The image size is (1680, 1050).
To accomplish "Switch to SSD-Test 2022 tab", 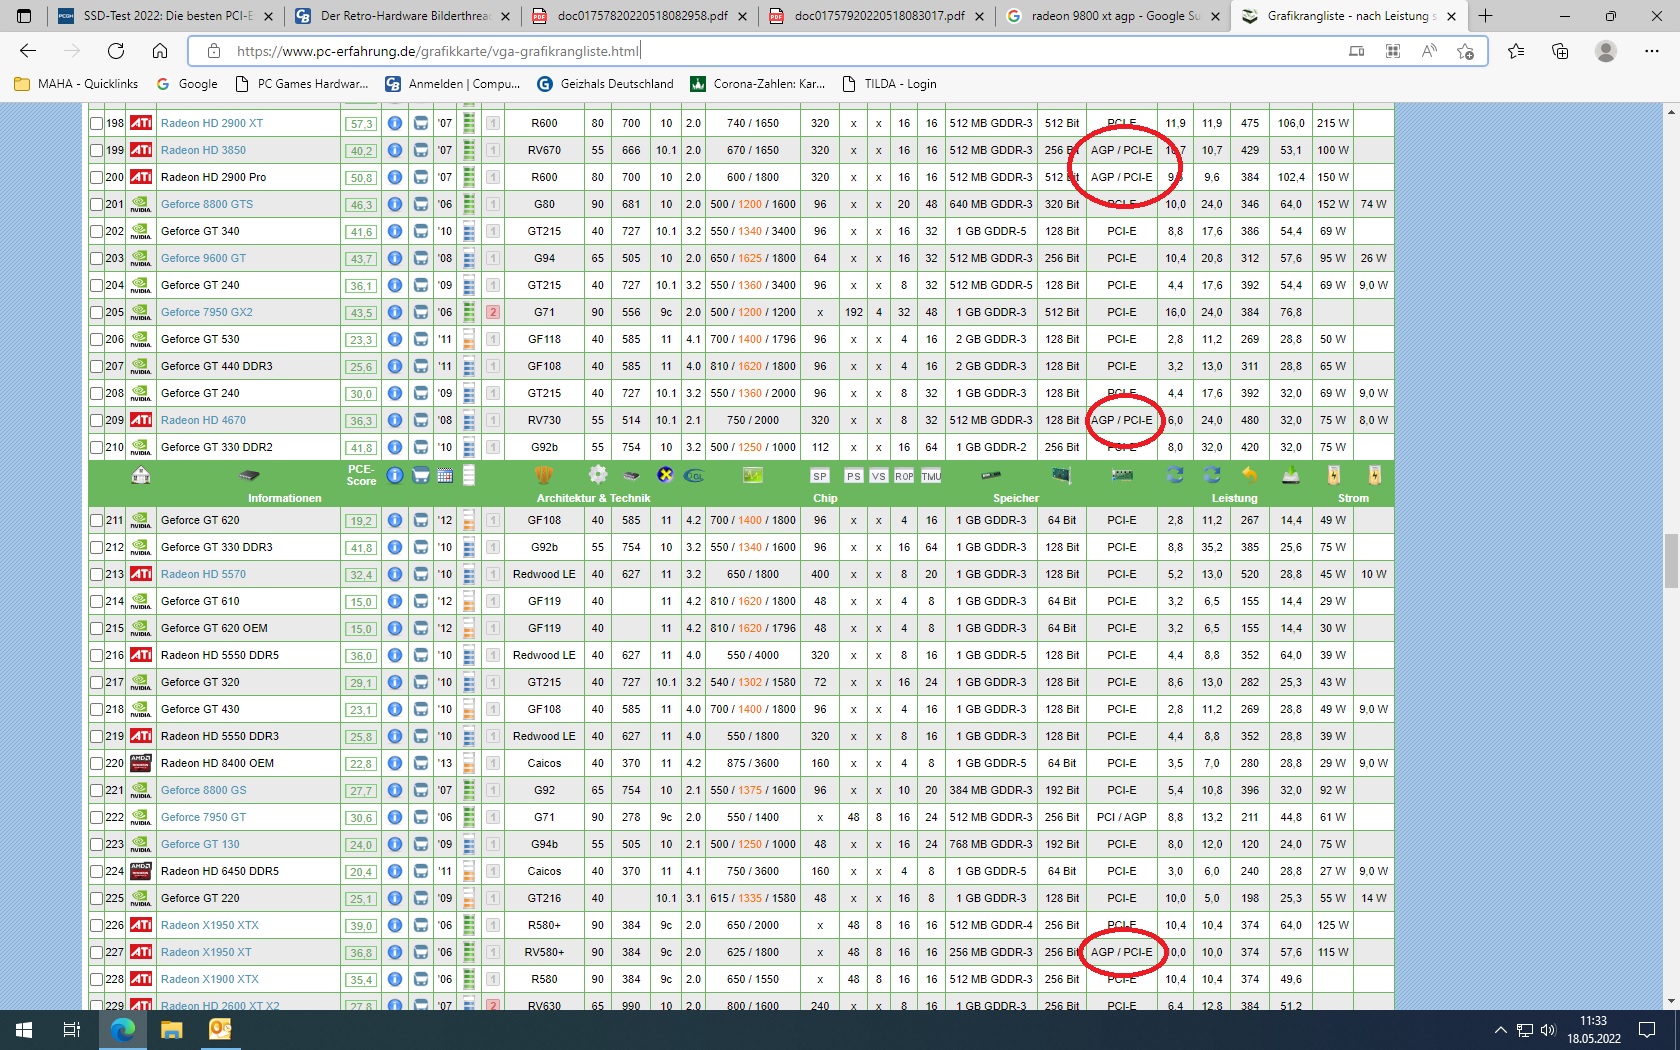I will click(x=165, y=16).
